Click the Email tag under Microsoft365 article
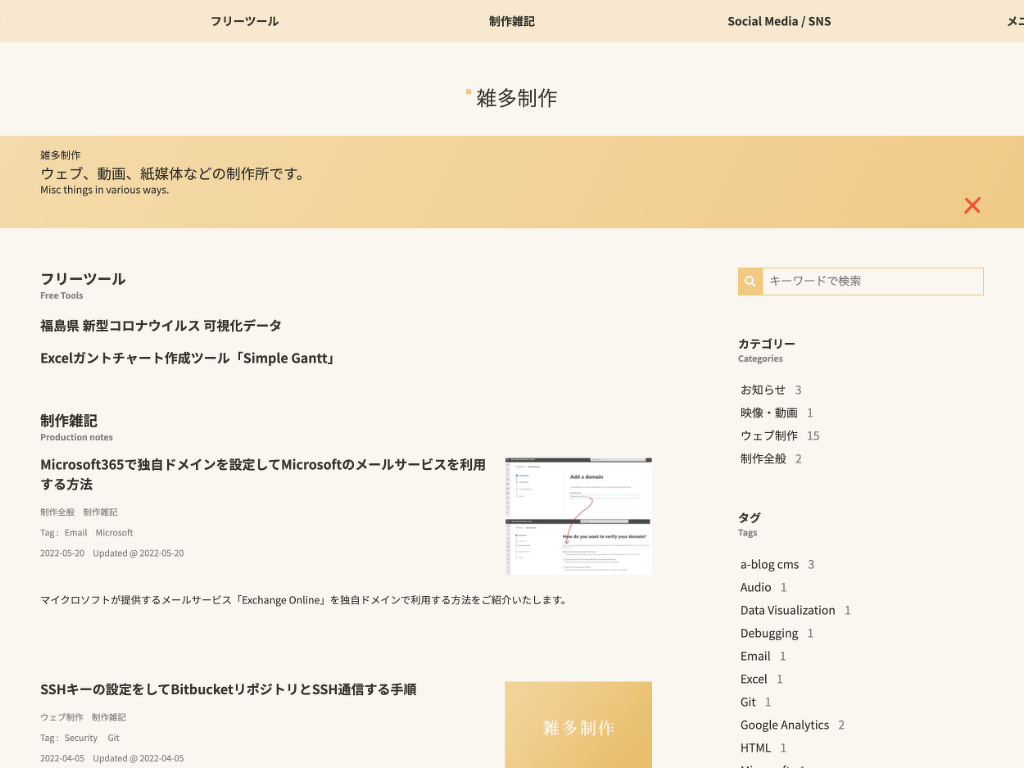1024x768 pixels. 76,533
